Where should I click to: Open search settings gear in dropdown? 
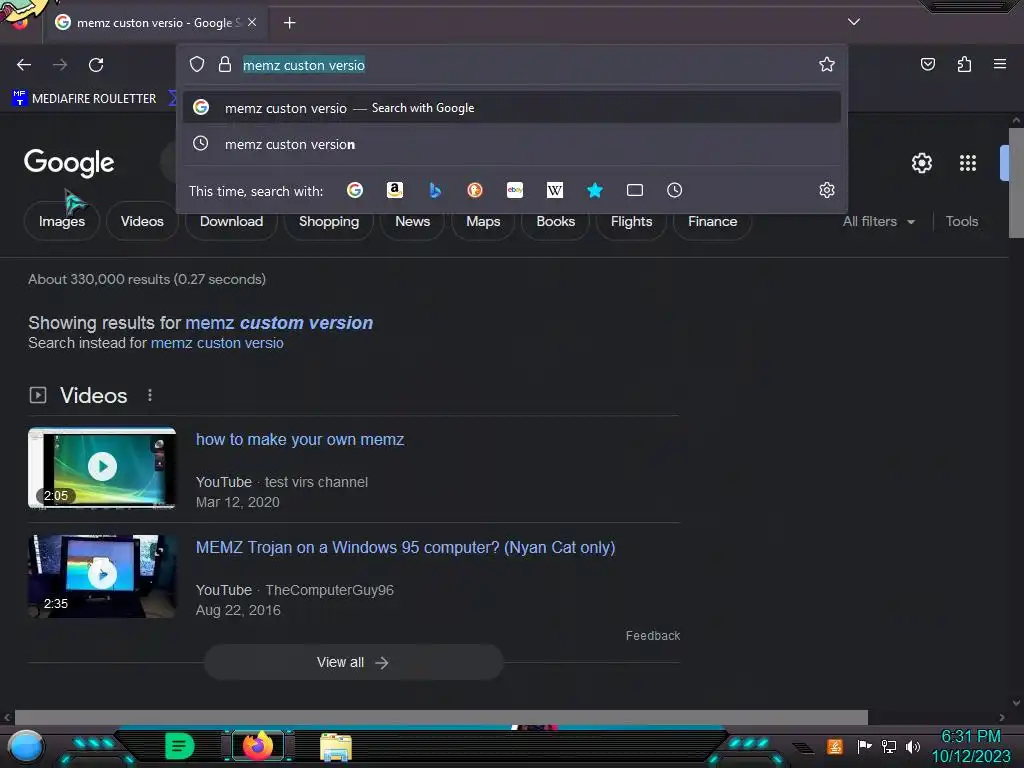click(827, 190)
